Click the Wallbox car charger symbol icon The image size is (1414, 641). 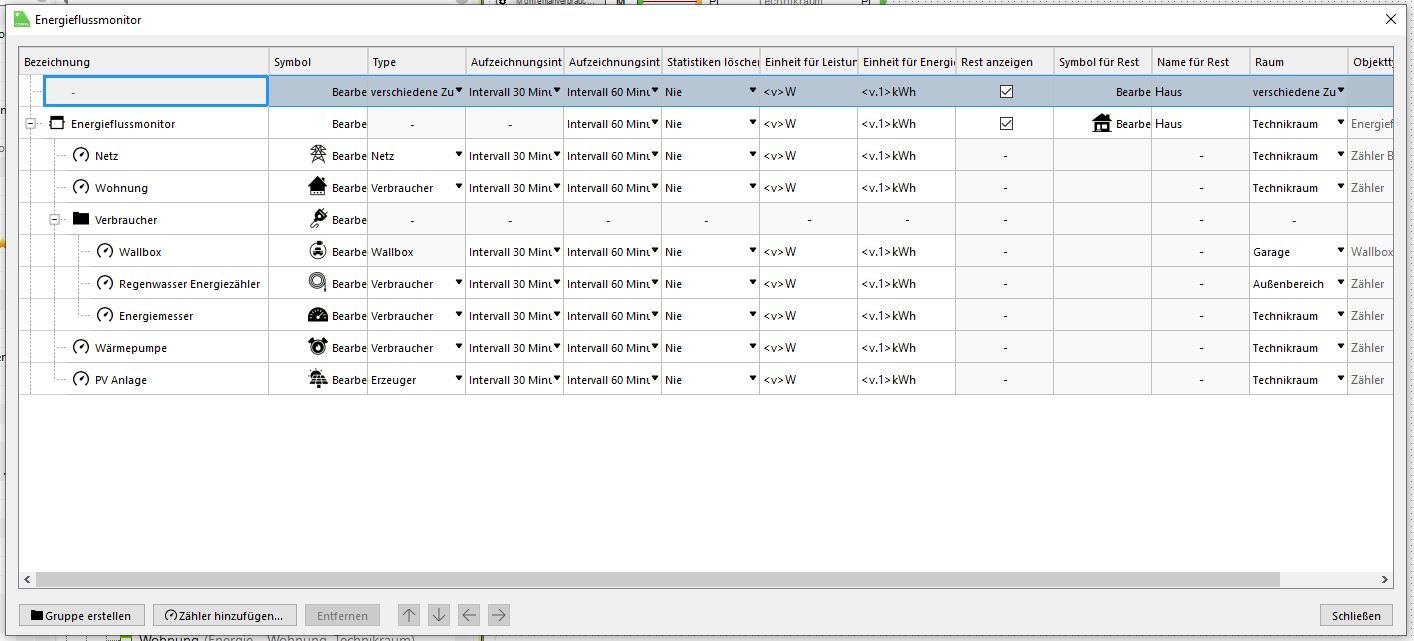click(318, 251)
